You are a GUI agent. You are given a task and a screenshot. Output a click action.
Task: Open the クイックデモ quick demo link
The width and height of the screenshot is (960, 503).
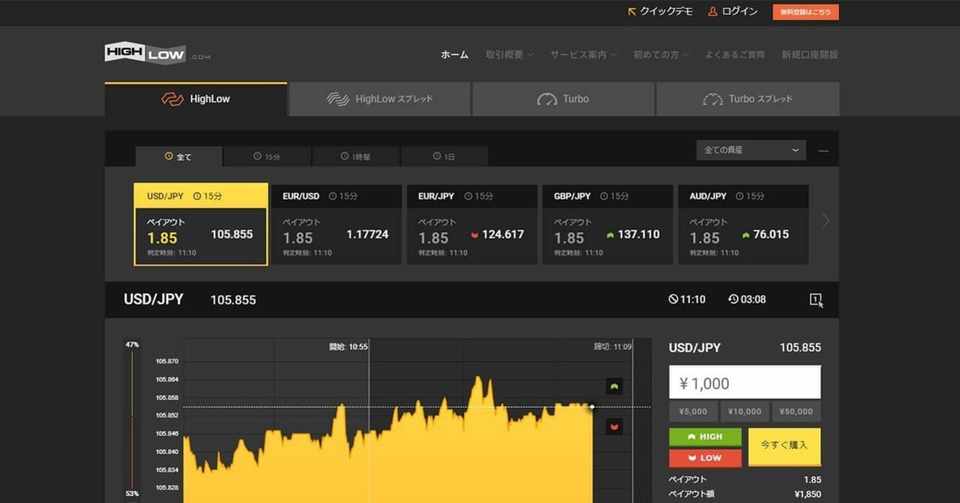point(660,11)
